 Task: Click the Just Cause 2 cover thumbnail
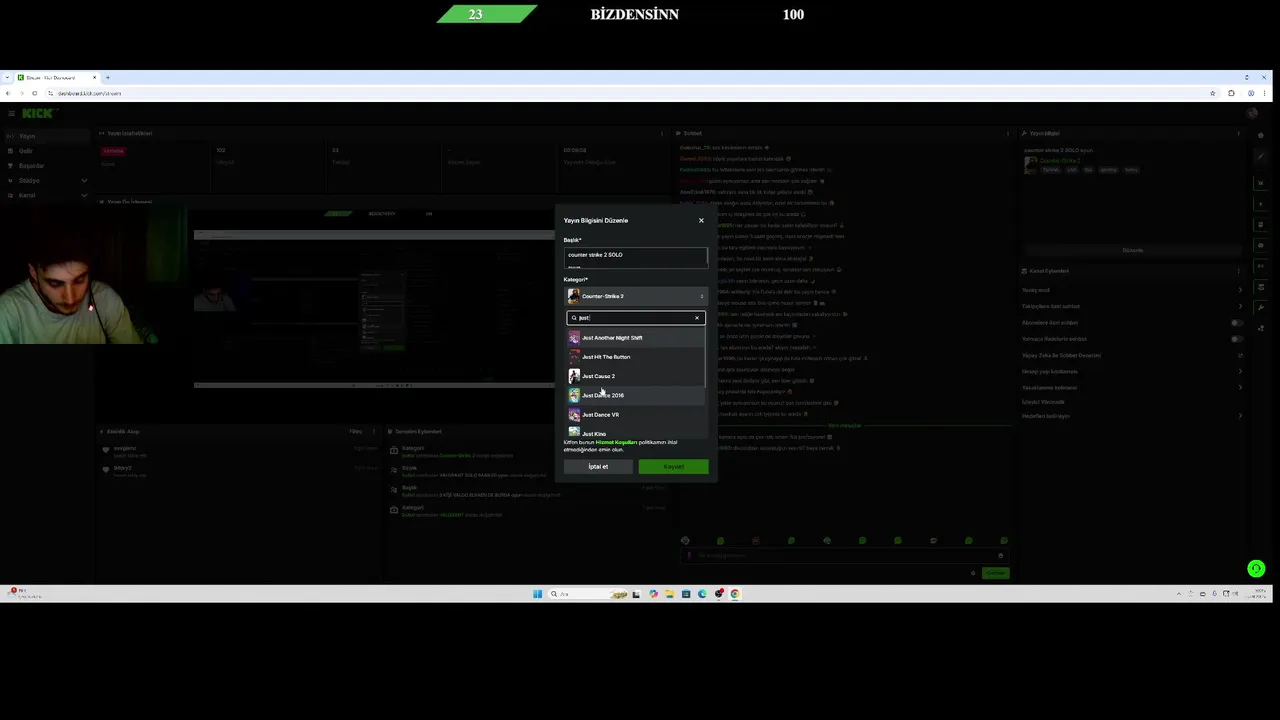[x=574, y=376]
